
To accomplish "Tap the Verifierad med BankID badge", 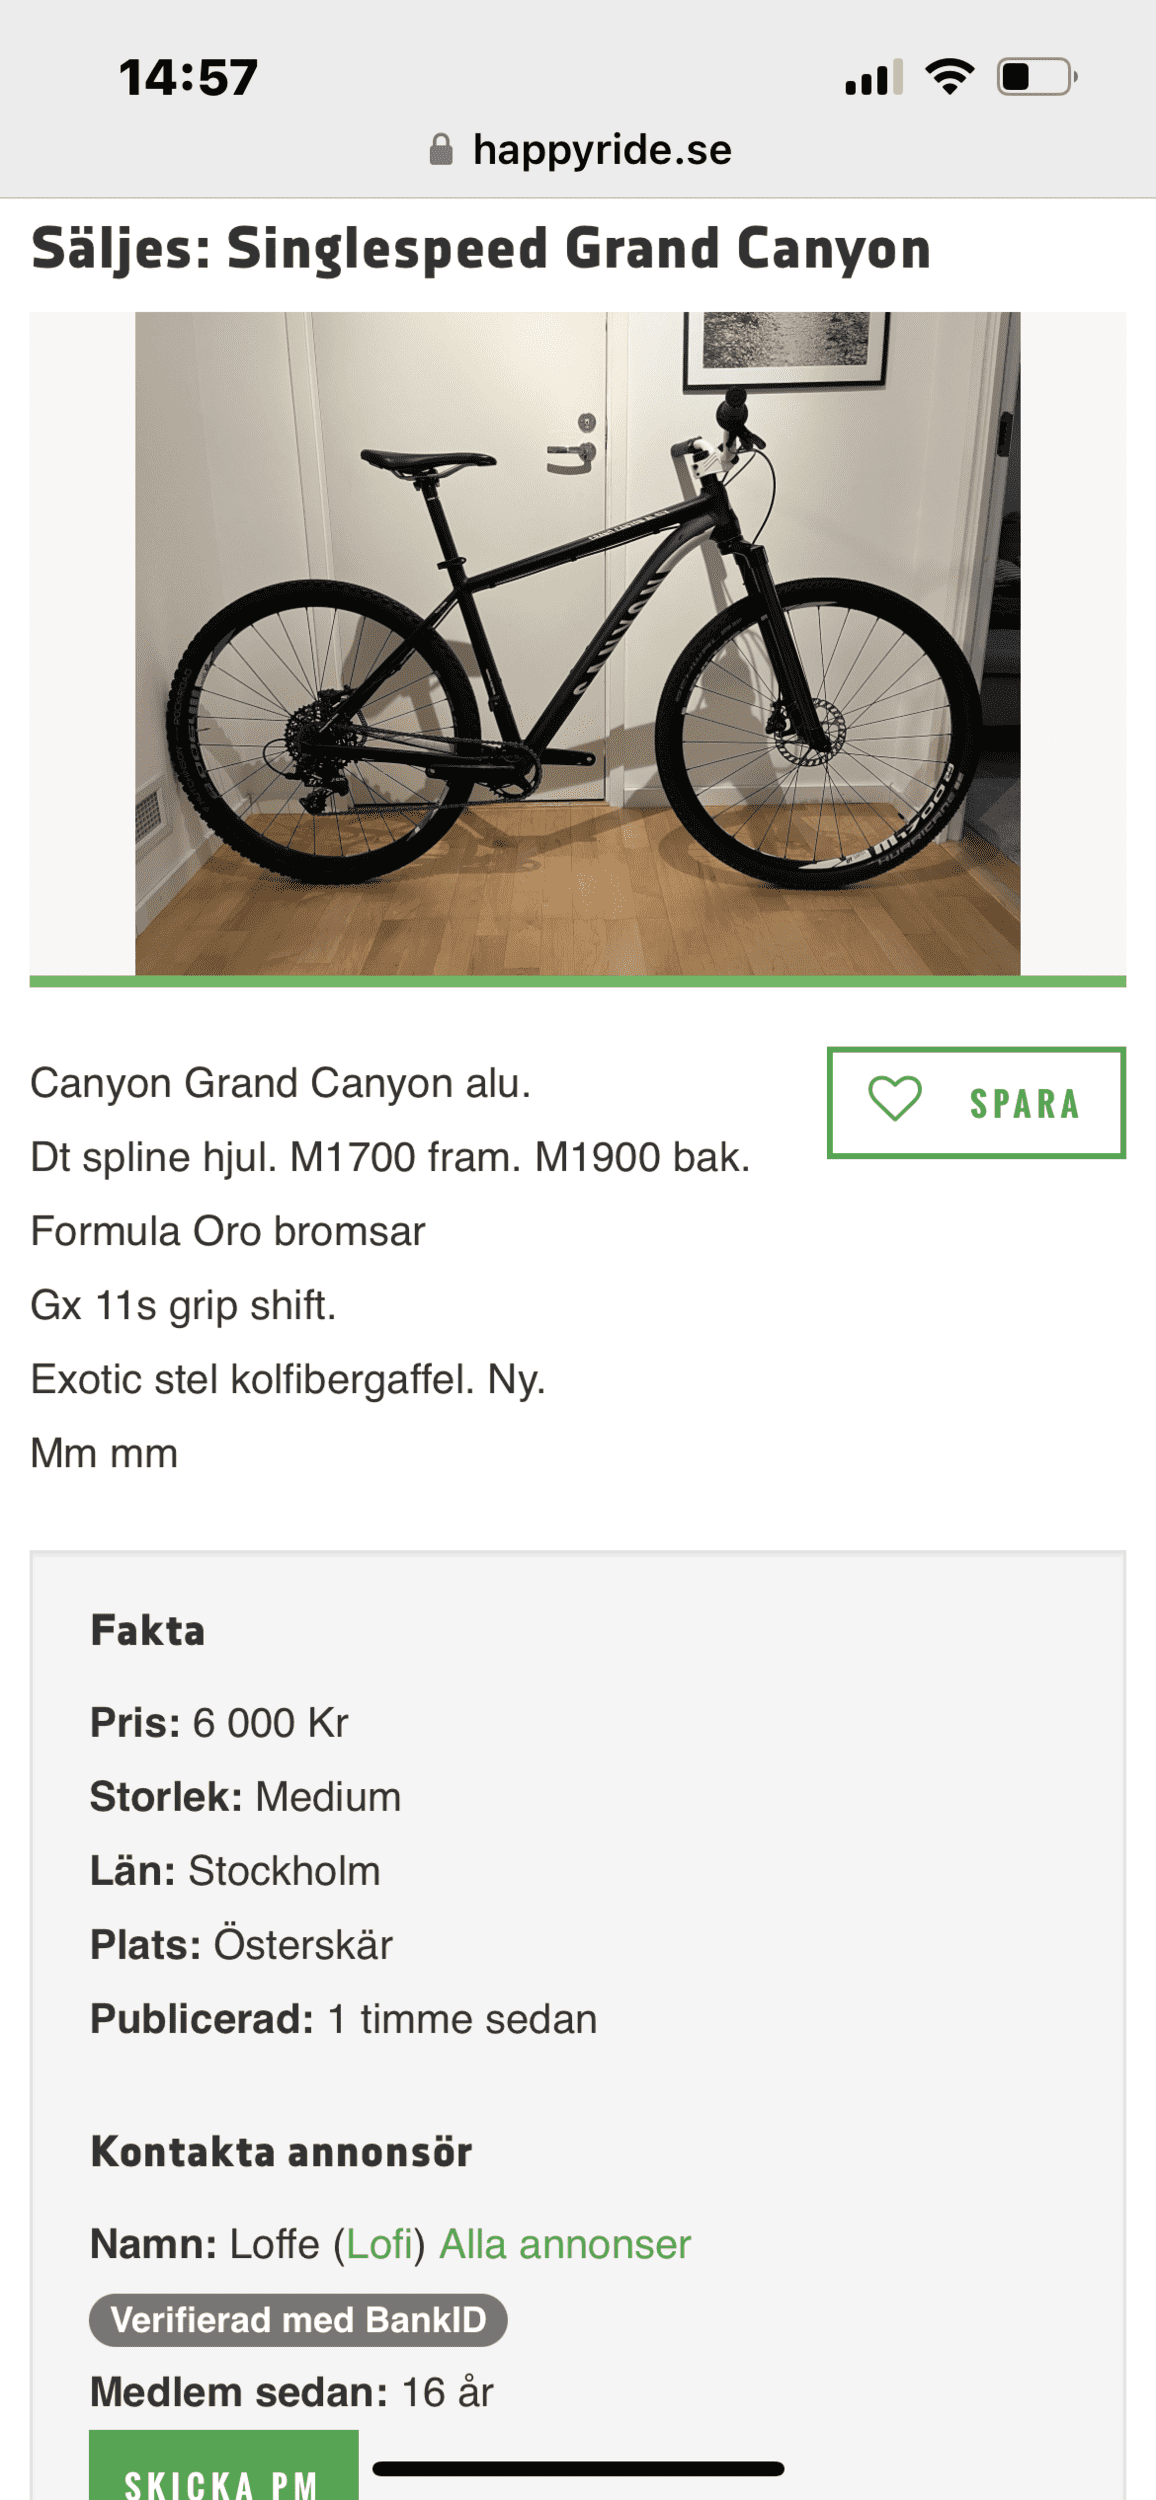I will tap(298, 2319).
